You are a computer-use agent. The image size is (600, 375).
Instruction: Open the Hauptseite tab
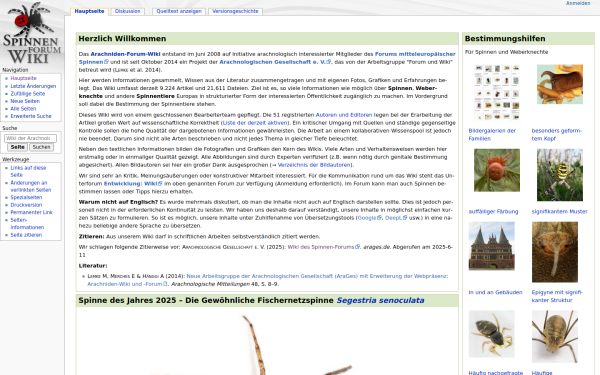point(89,11)
